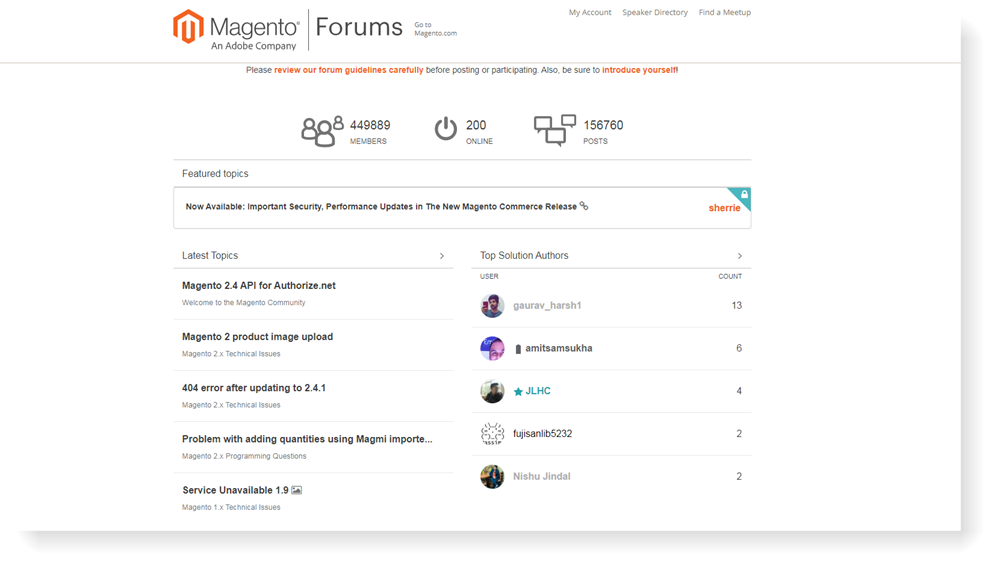
Task: Open Problem with adding quantities using Magmi topic
Action: pyautogui.click(x=307, y=439)
